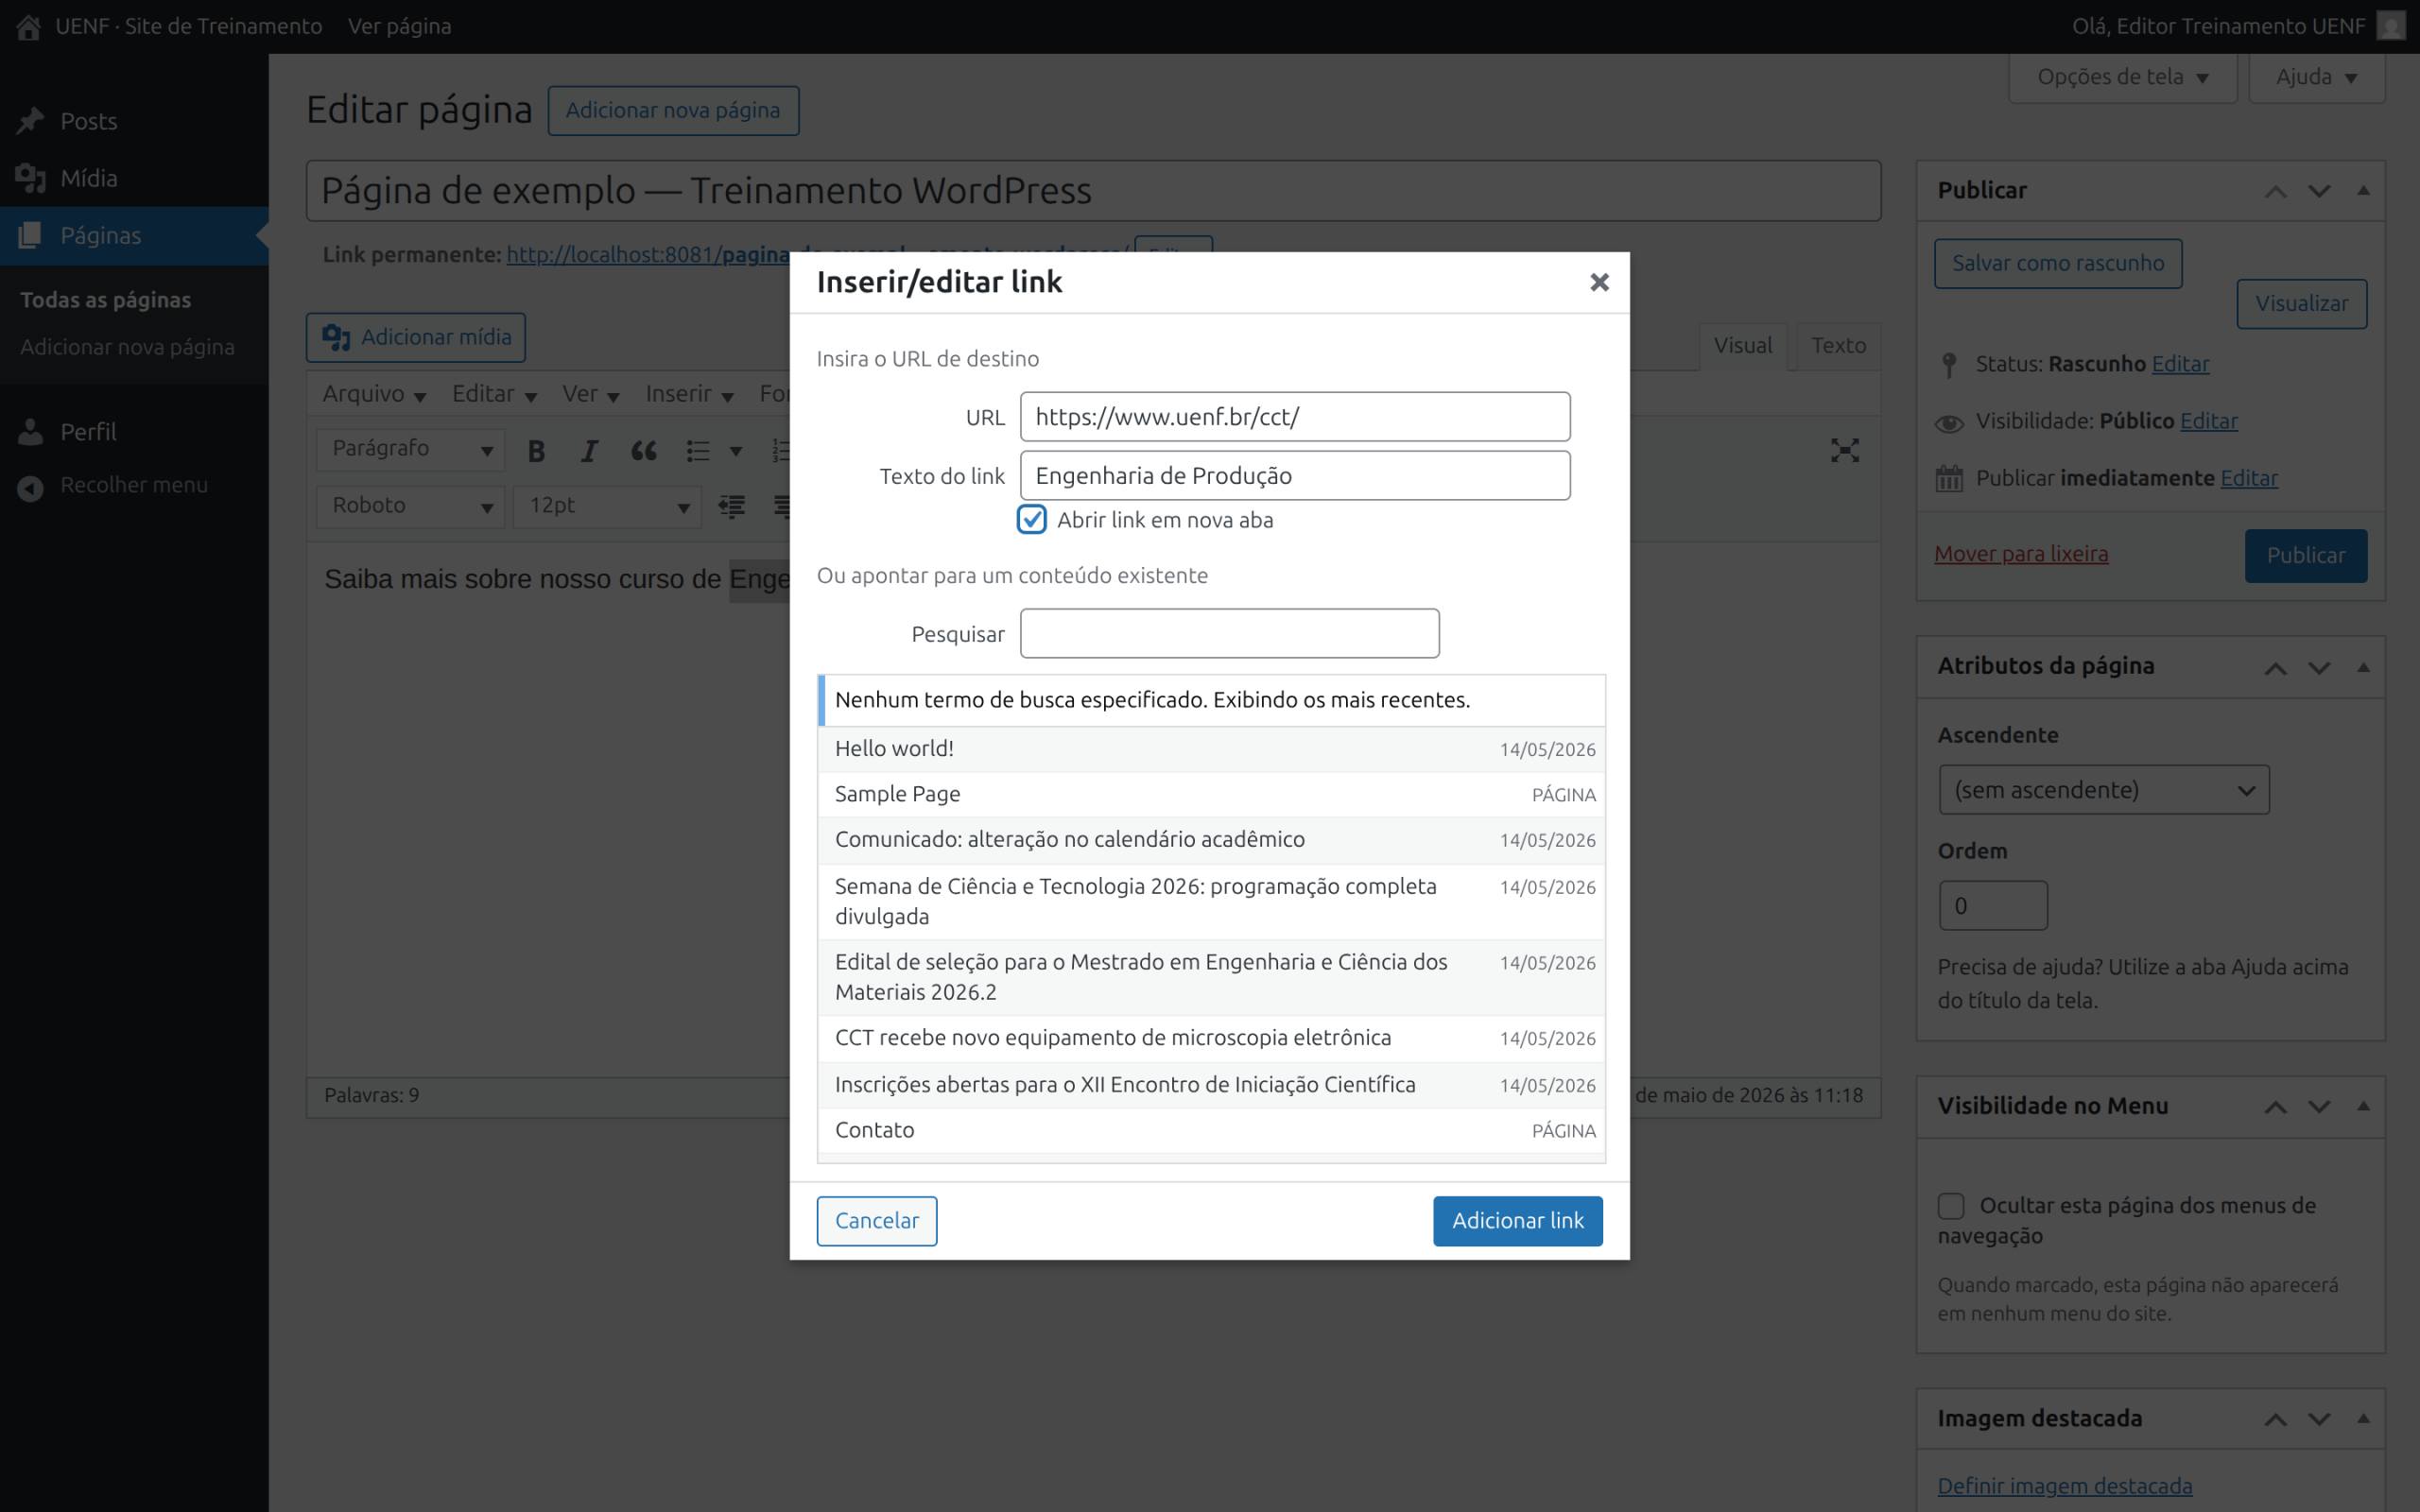Open bulleted list style dropdown arrow

[735, 450]
